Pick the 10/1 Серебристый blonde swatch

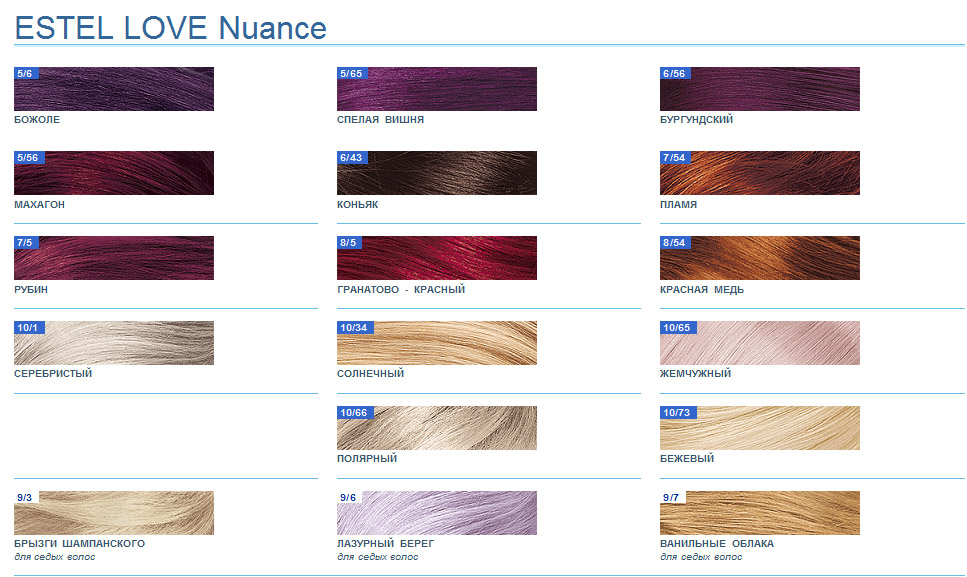[x=114, y=343]
